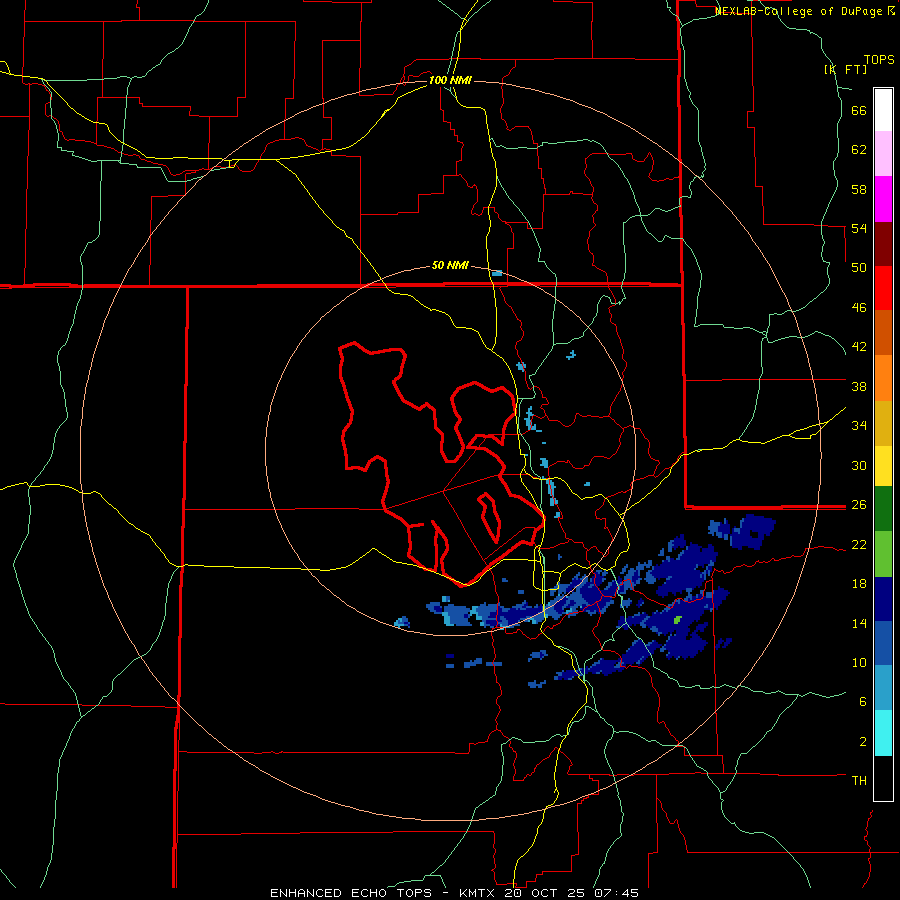Viewport: 900px width, 900px height.
Task: Click the '100 NMI' range ring label
Action: pos(450,80)
